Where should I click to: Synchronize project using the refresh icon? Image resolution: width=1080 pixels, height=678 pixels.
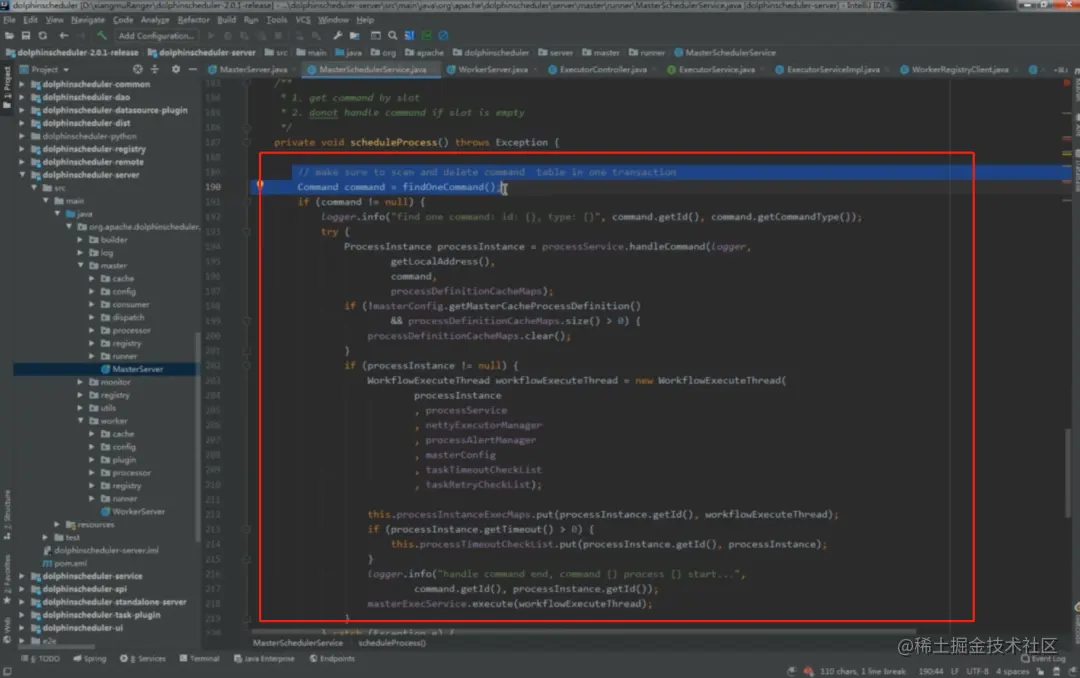[43, 35]
